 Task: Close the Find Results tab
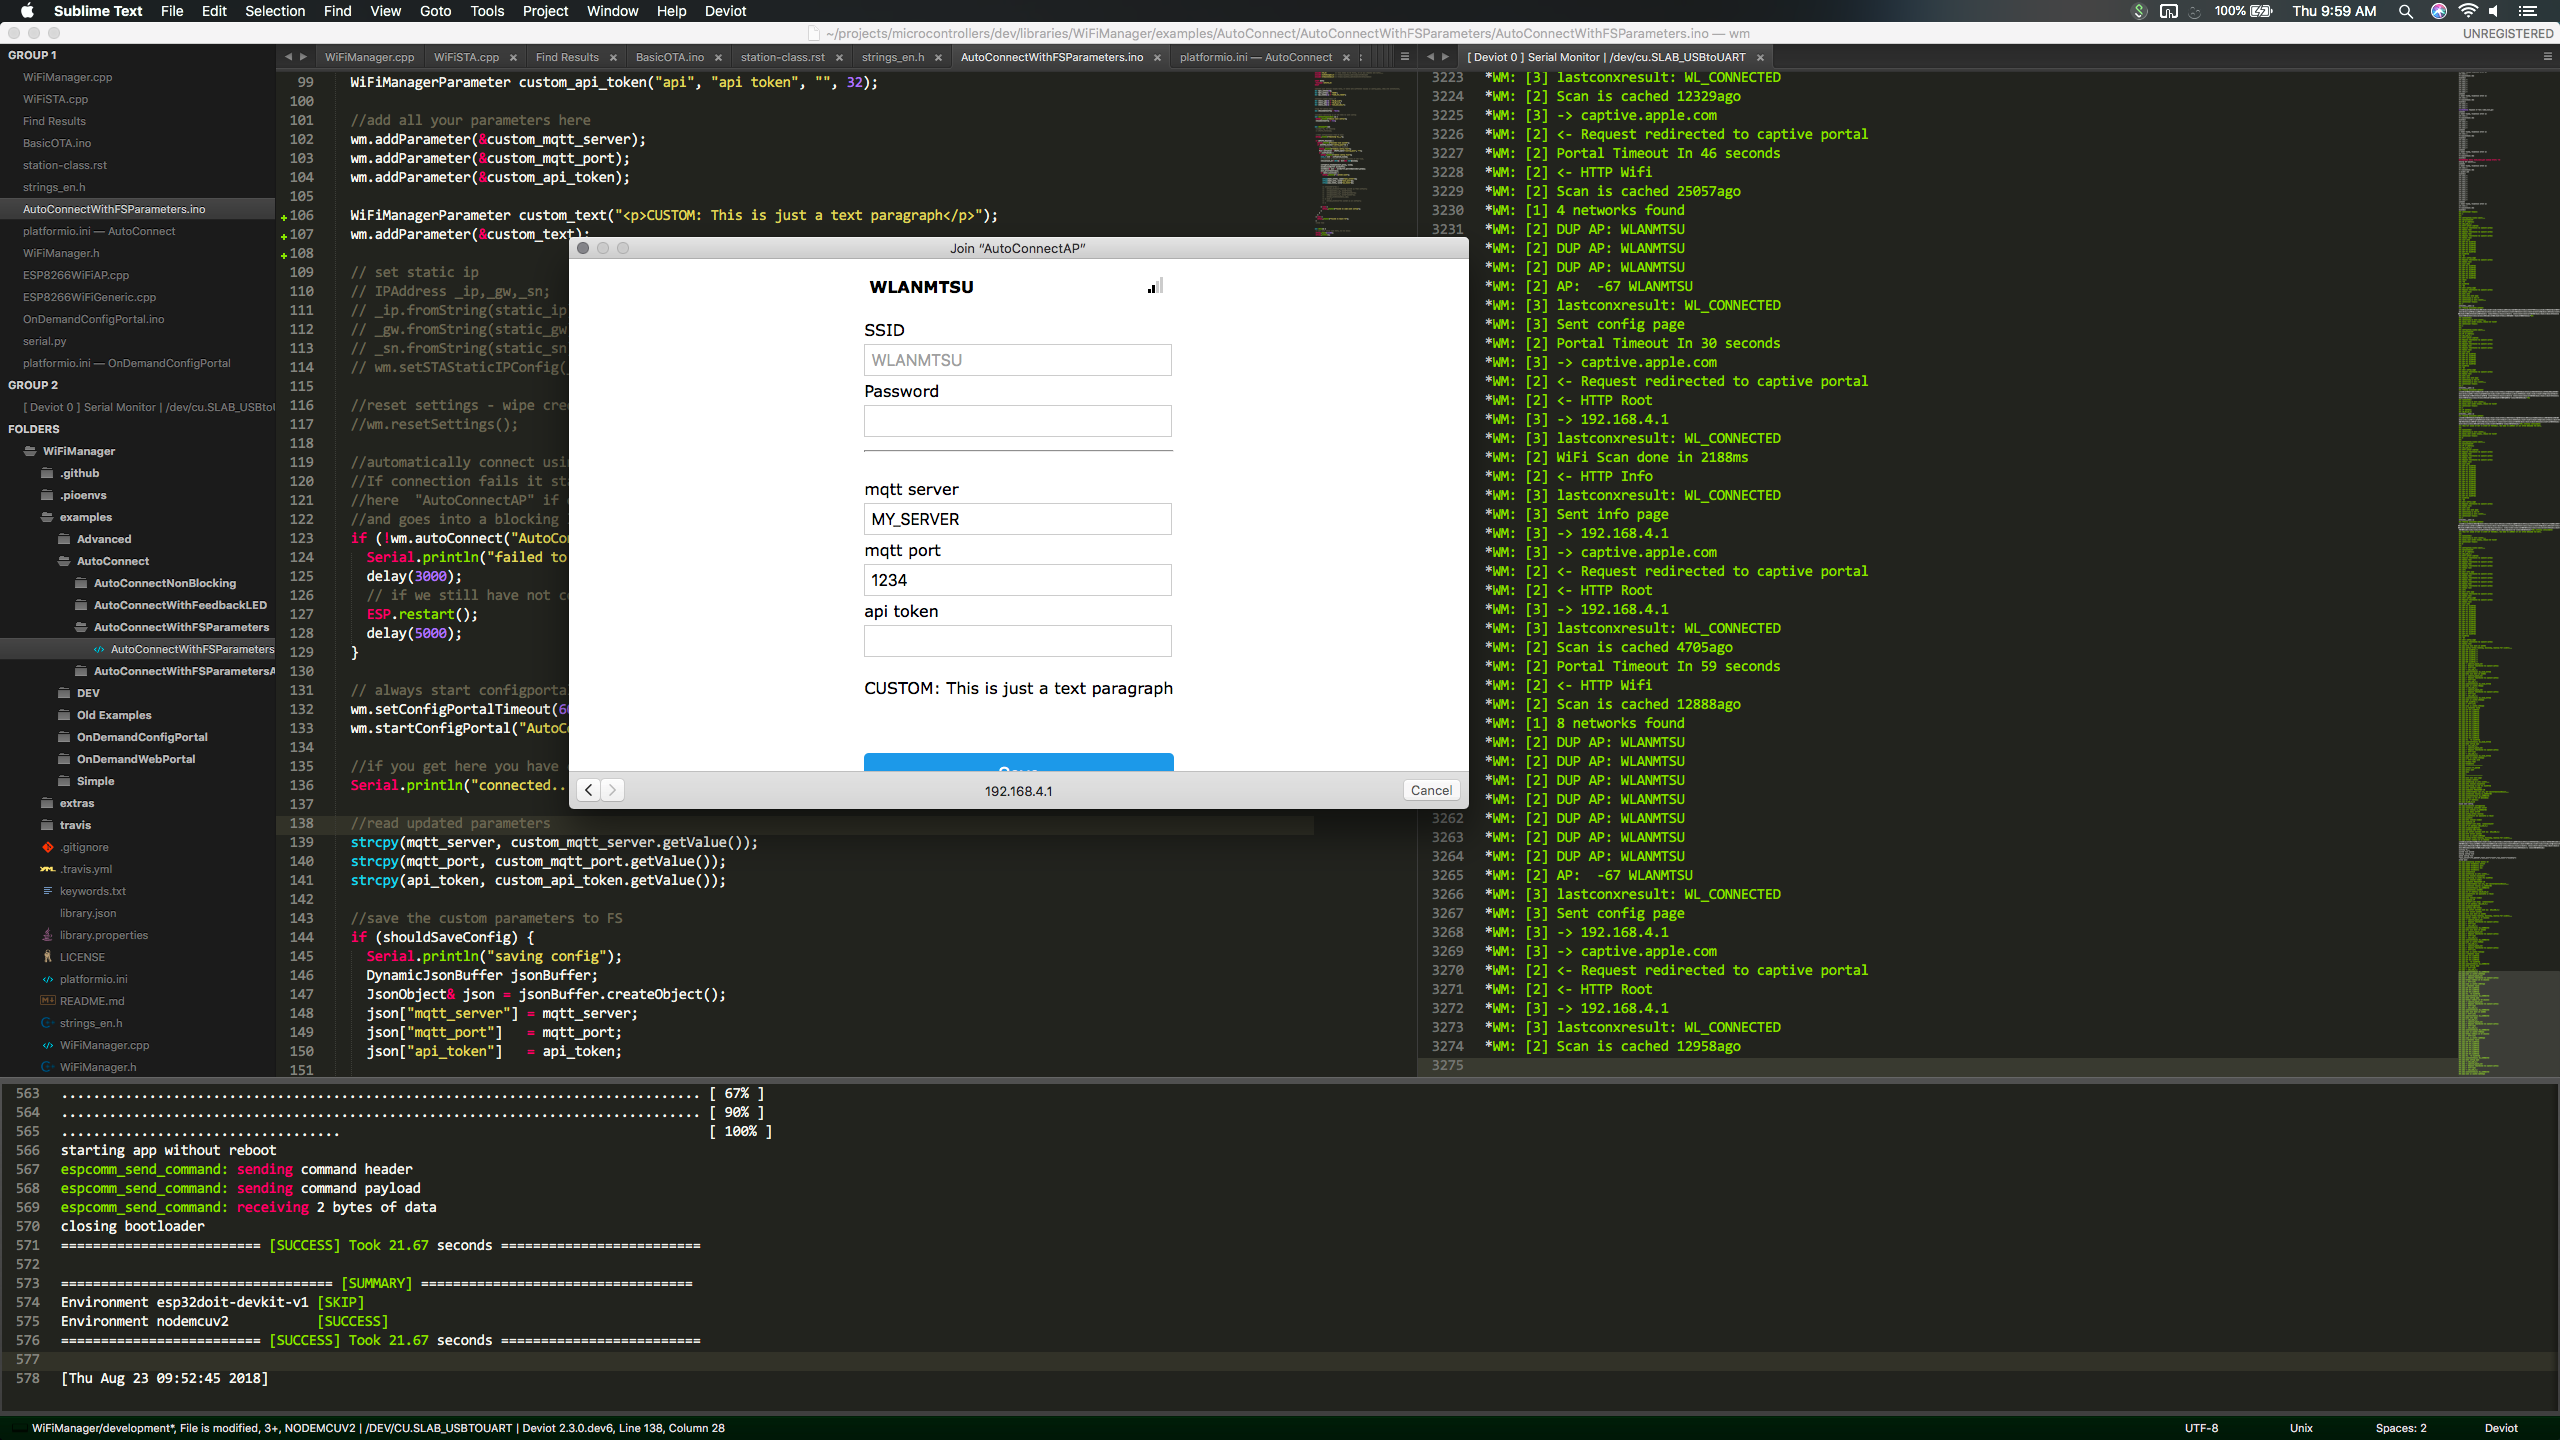614,57
